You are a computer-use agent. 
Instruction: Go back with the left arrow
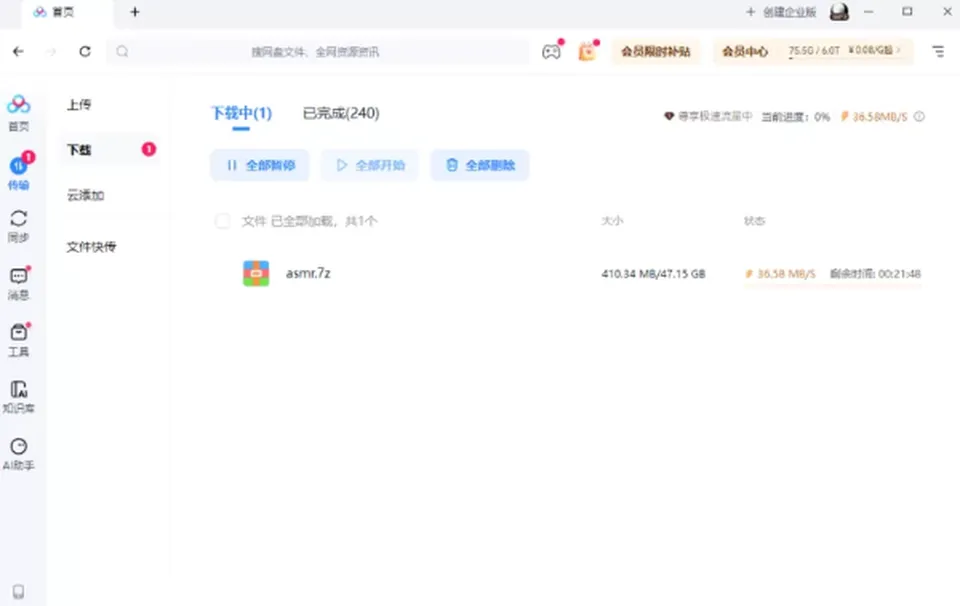[x=18, y=51]
